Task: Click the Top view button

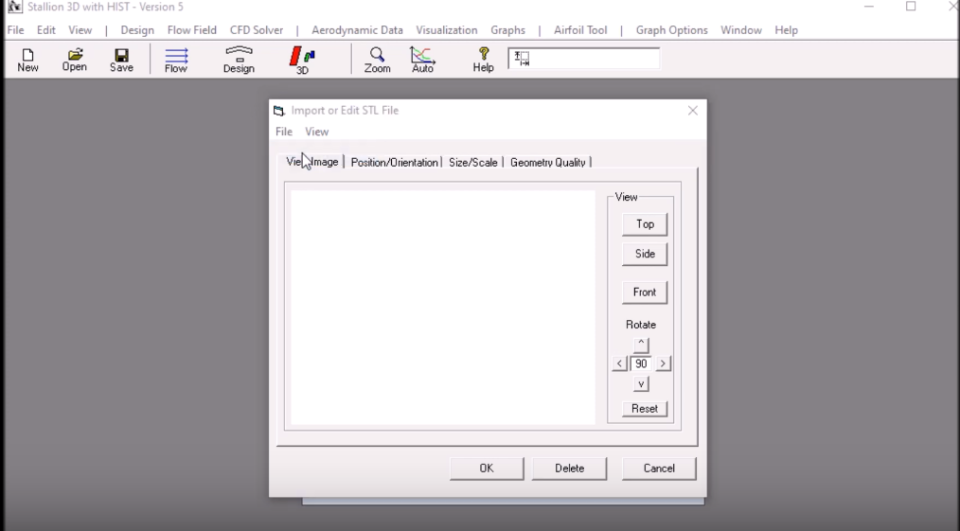Action: 645,224
